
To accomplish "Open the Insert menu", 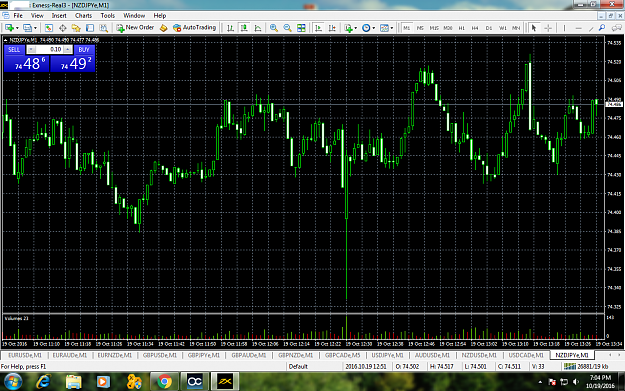I will click(x=59, y=16).
